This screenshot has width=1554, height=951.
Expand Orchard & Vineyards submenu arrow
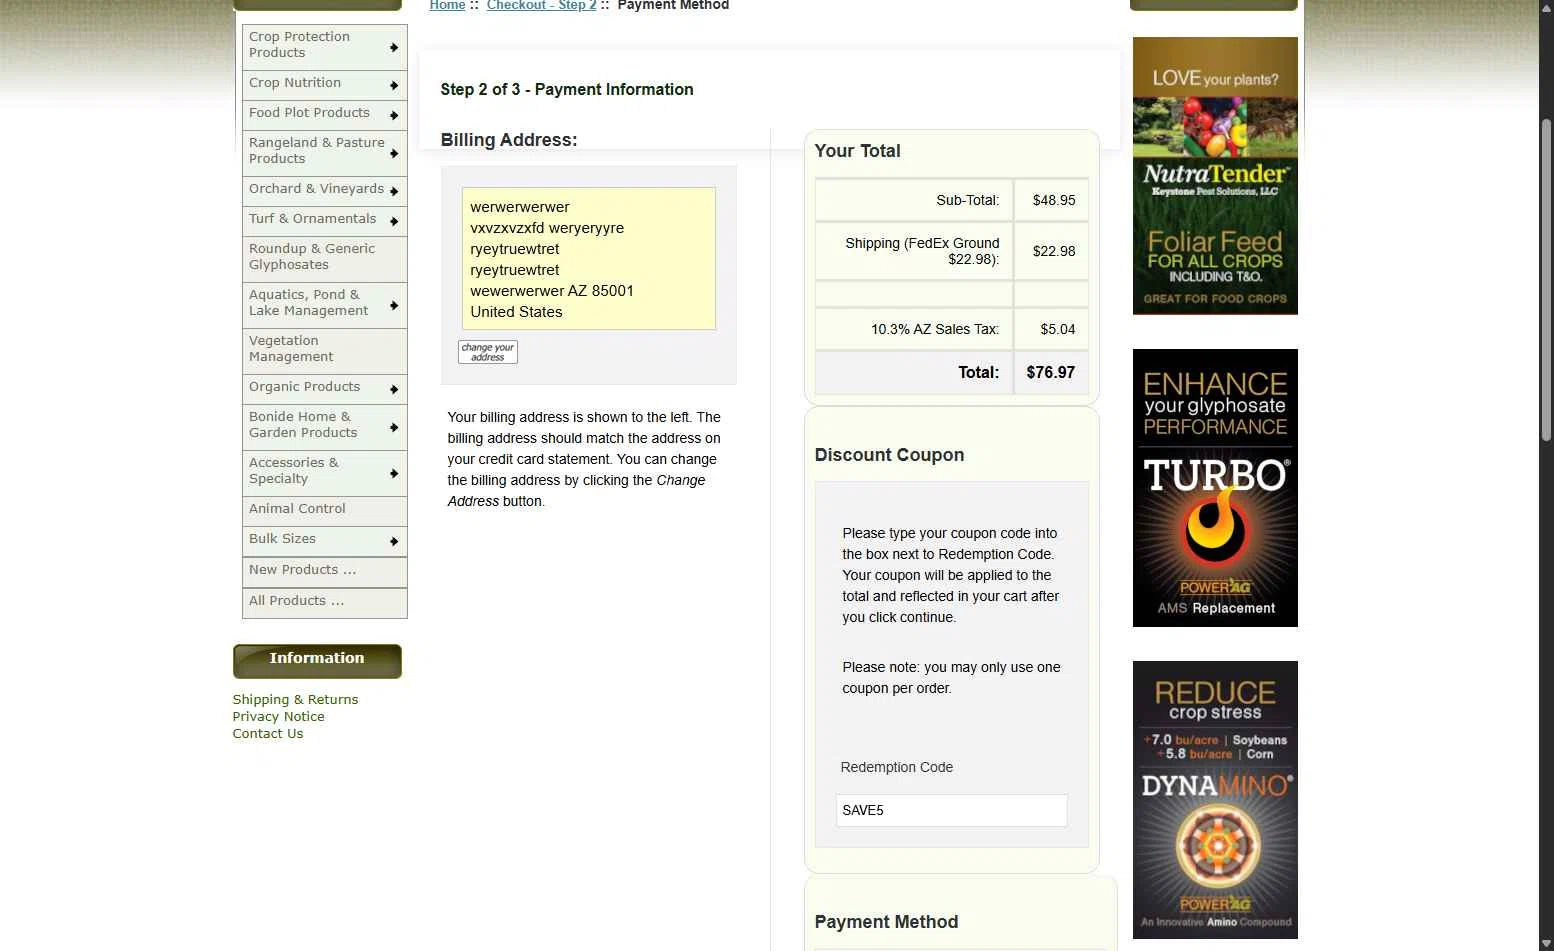(394, 191)
